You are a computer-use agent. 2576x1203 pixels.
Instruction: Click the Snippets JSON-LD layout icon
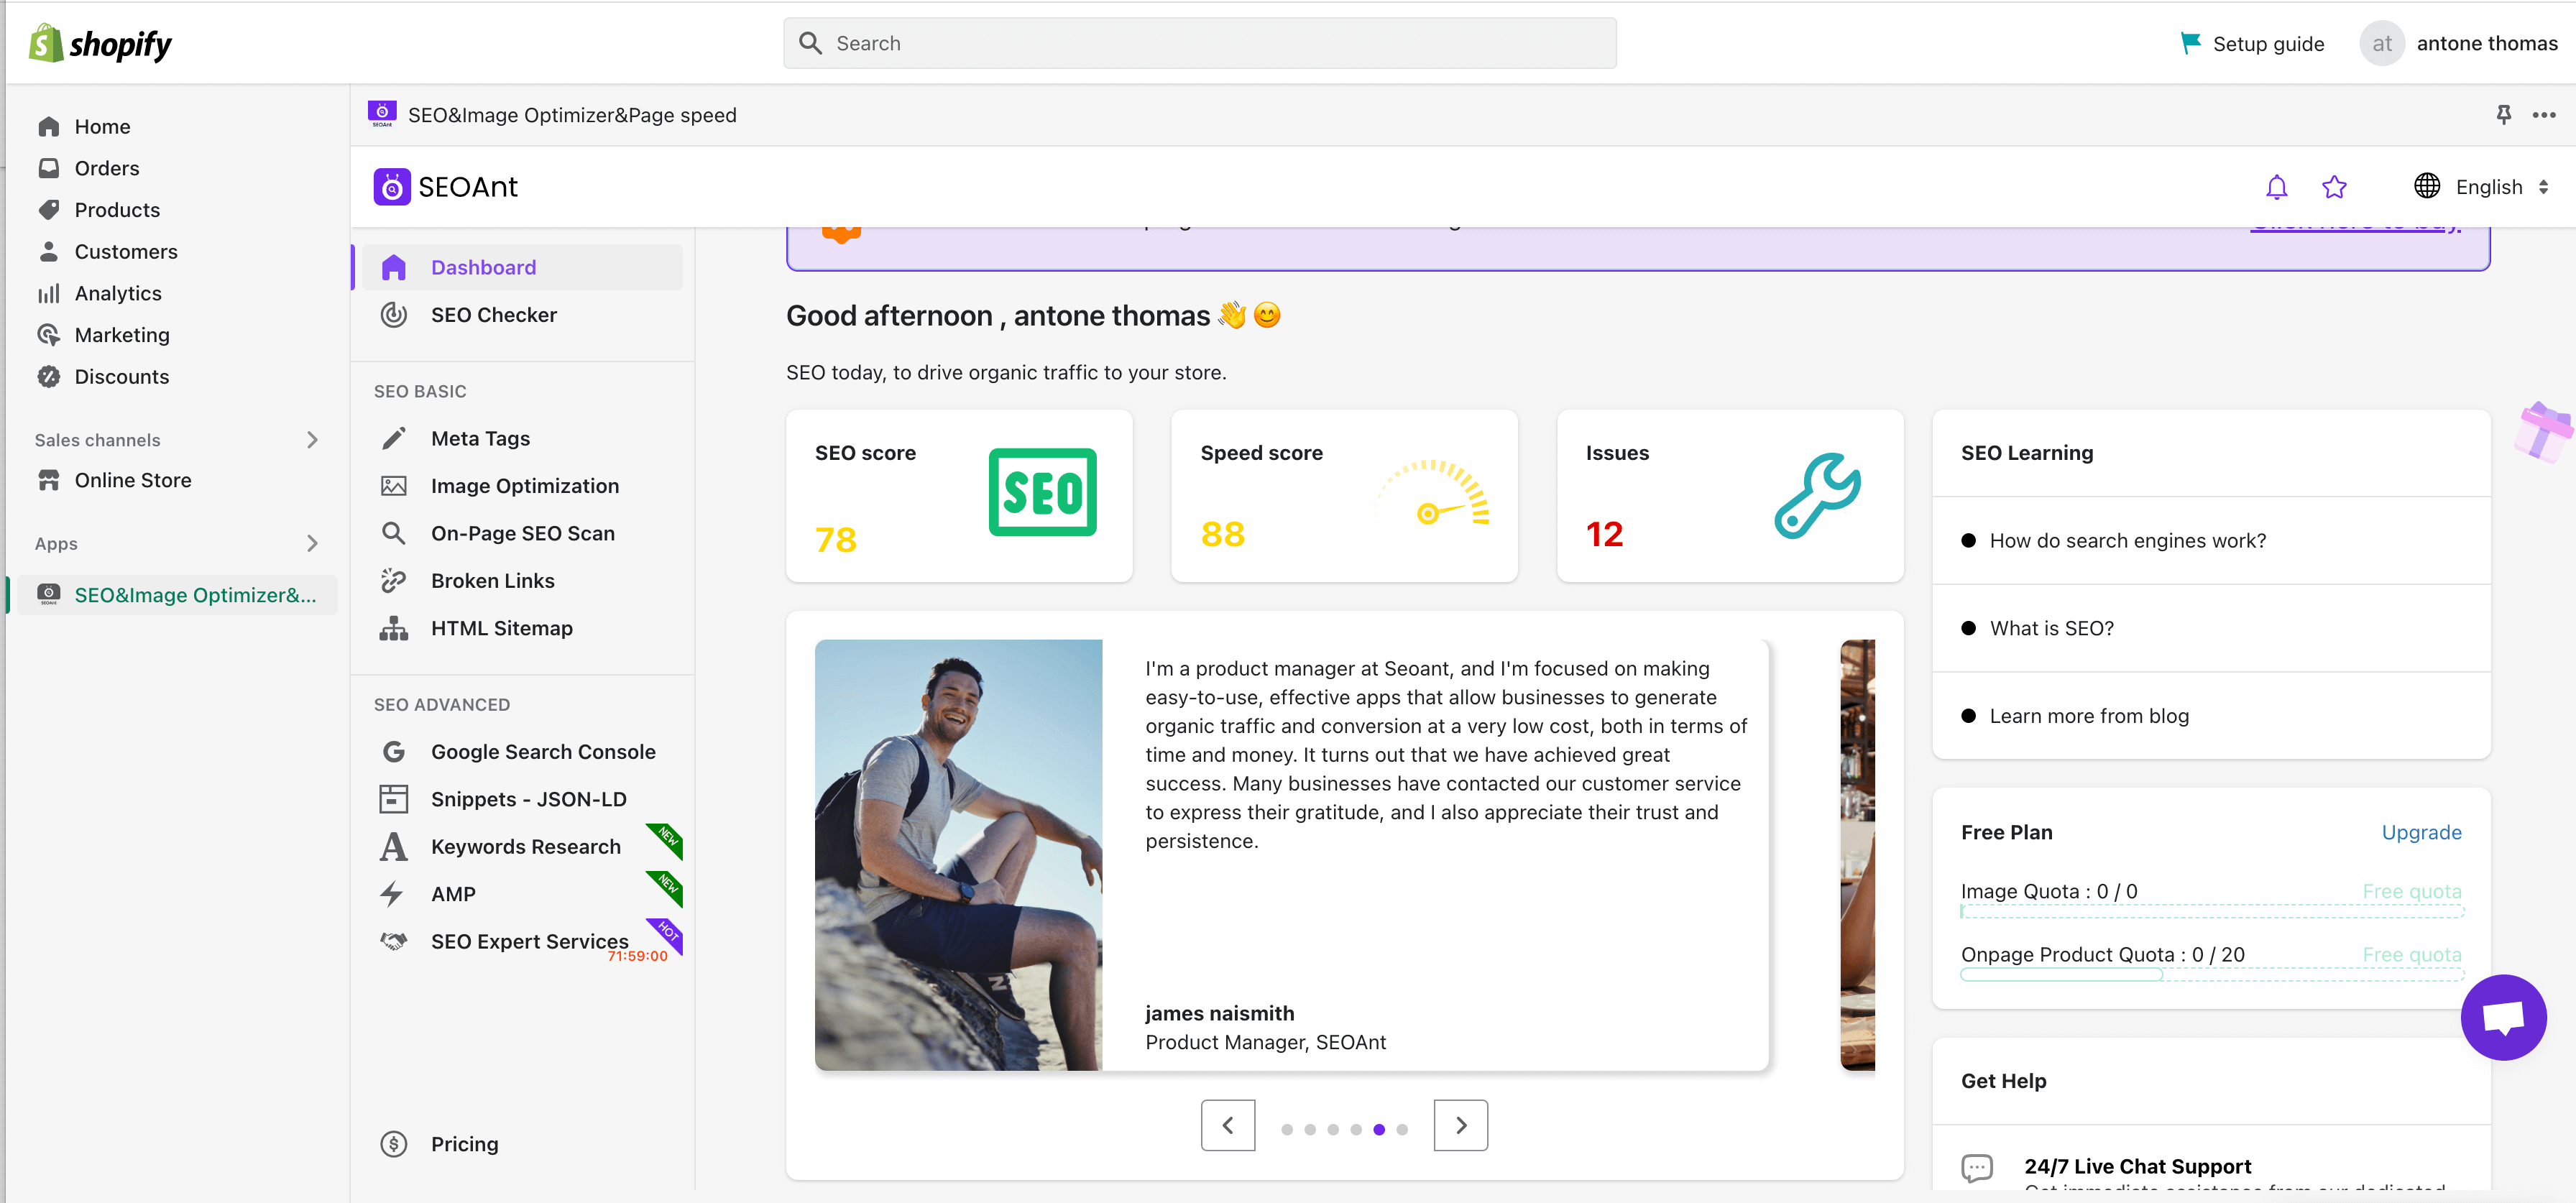pos(393,799)
